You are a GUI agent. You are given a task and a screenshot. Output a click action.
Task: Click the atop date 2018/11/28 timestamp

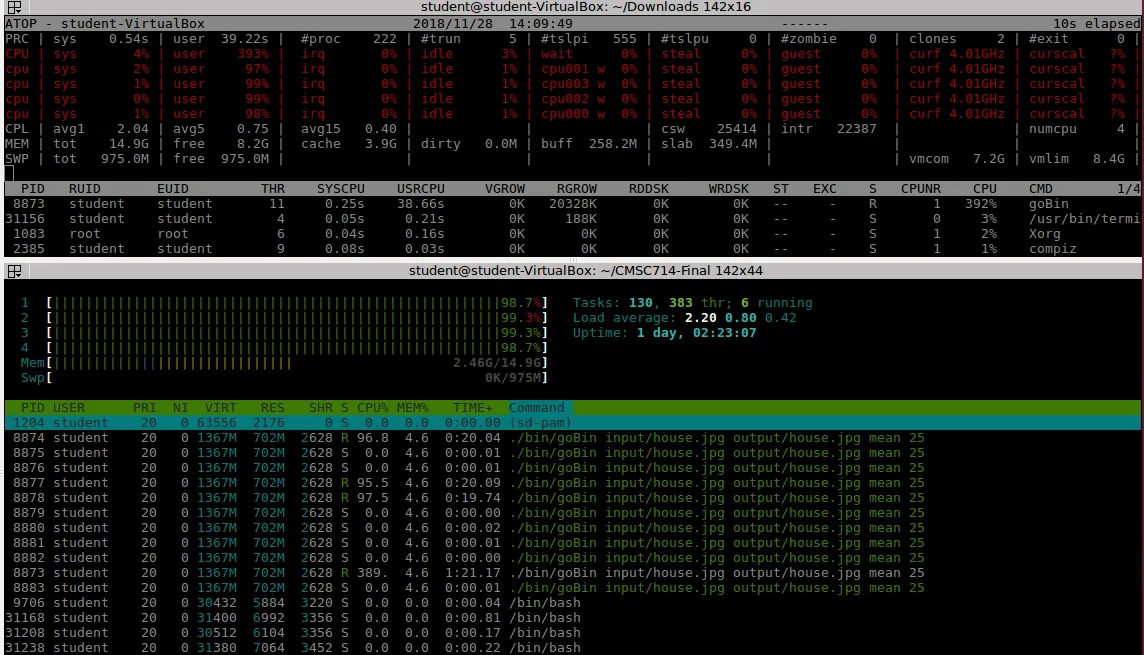click(452, 23)
